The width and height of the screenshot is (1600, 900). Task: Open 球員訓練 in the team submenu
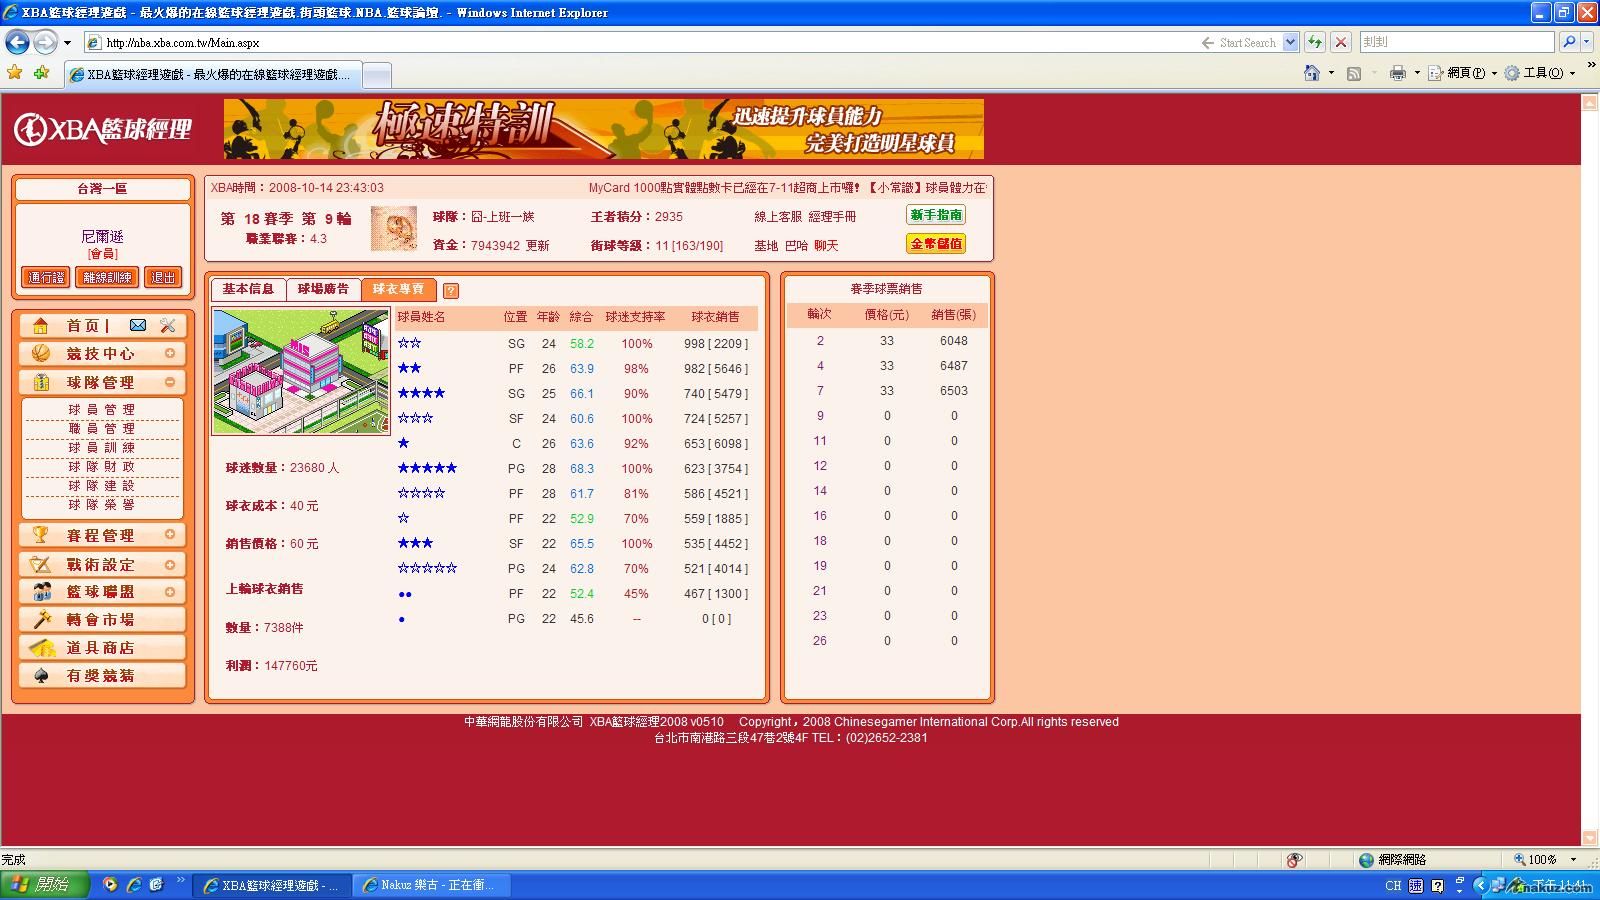click(x=102, y=447)
